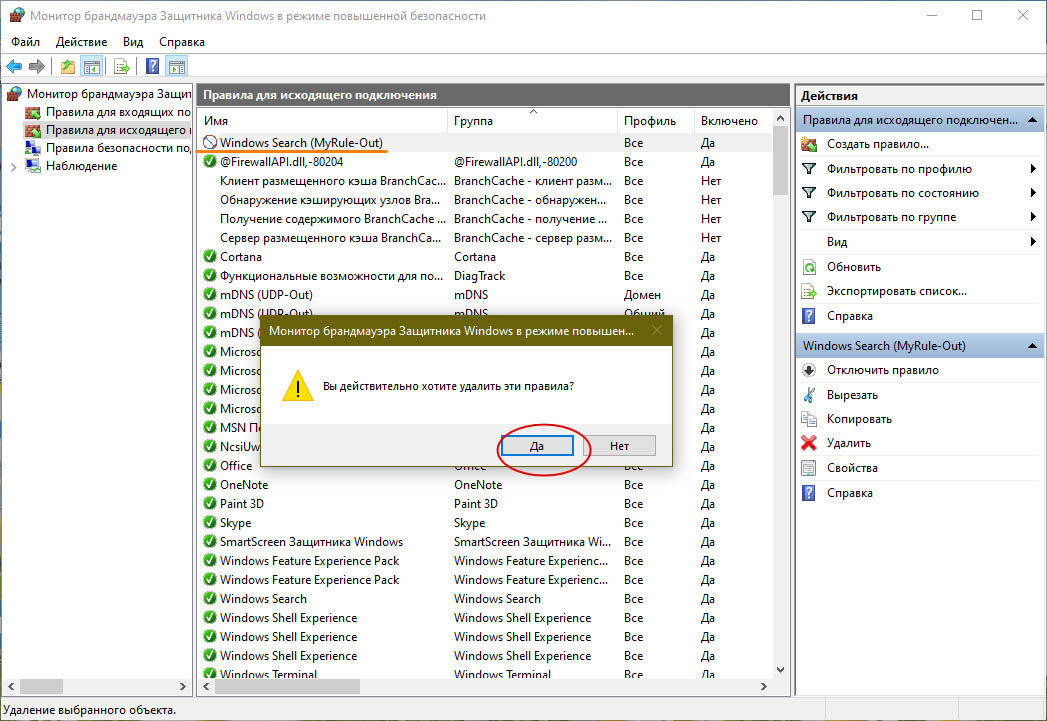Click the Up One Level folder icon
Image resolution: width=1047 pixels, height=721 pixels.
click(x=67, y=67)
